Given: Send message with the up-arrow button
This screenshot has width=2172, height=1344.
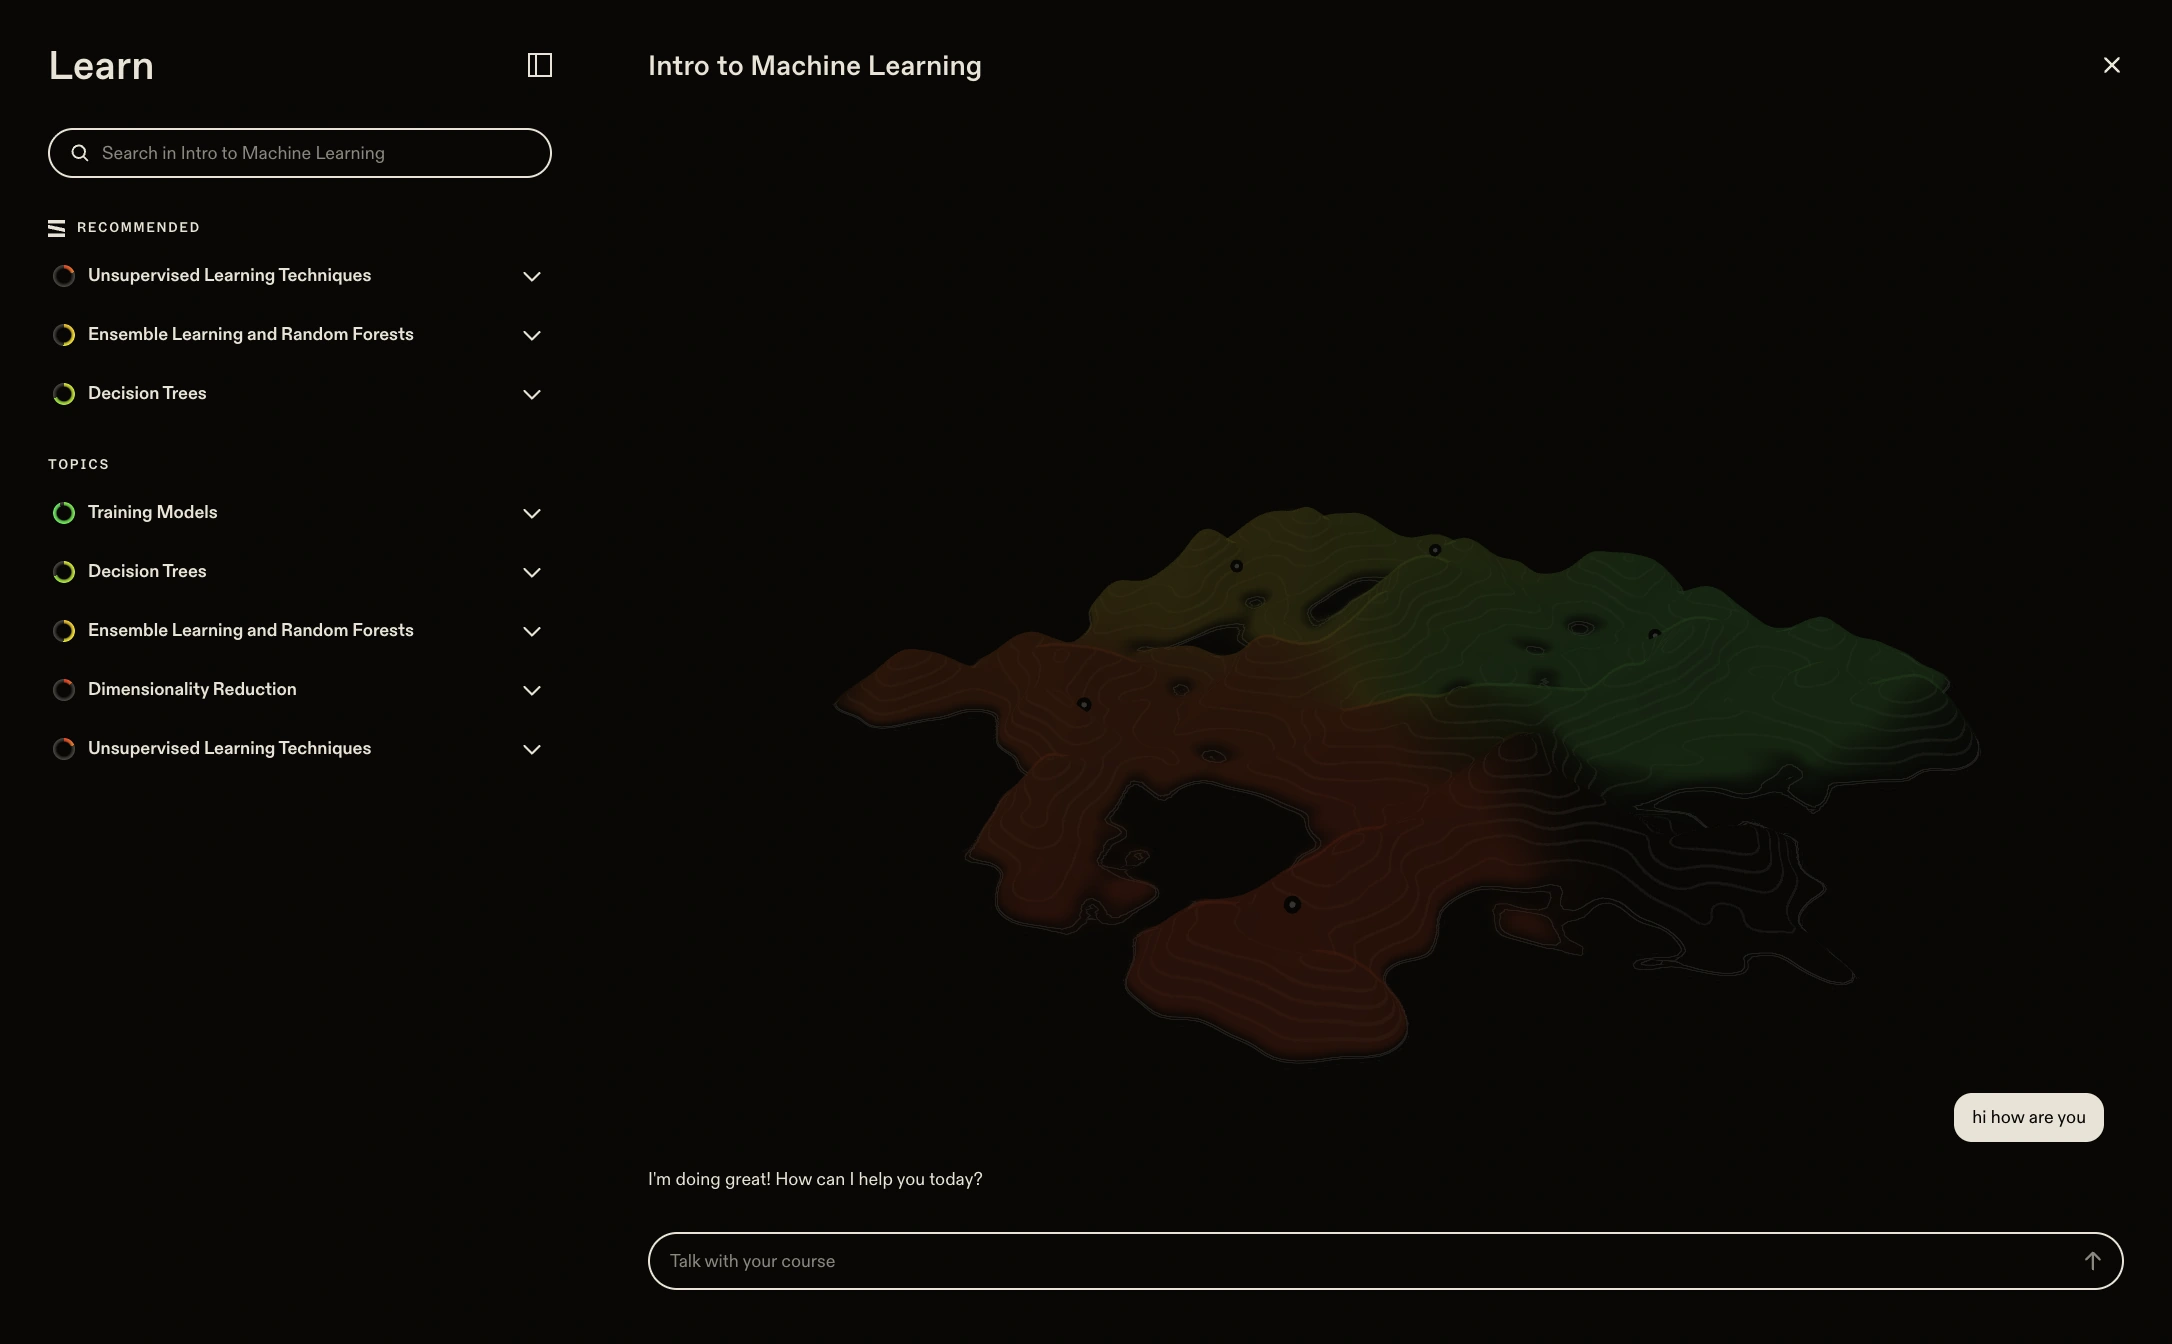Looking at the screenshot, I should pyautogui.click(x=2092, y=1261).
